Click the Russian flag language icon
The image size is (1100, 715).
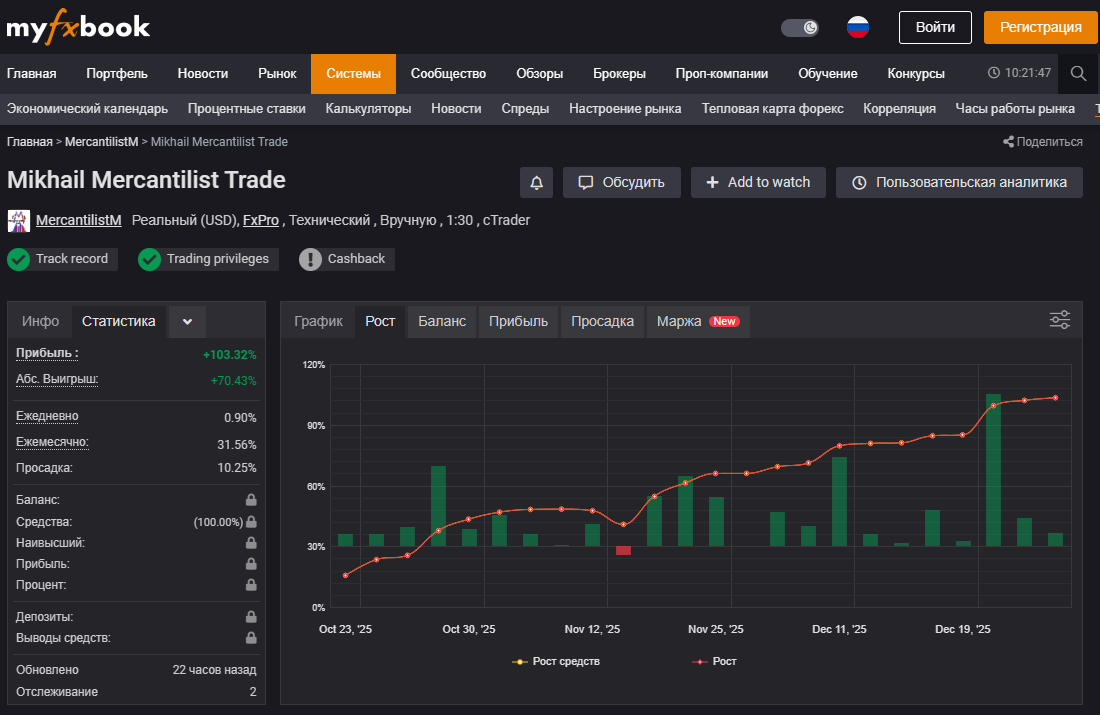[857, 27]
